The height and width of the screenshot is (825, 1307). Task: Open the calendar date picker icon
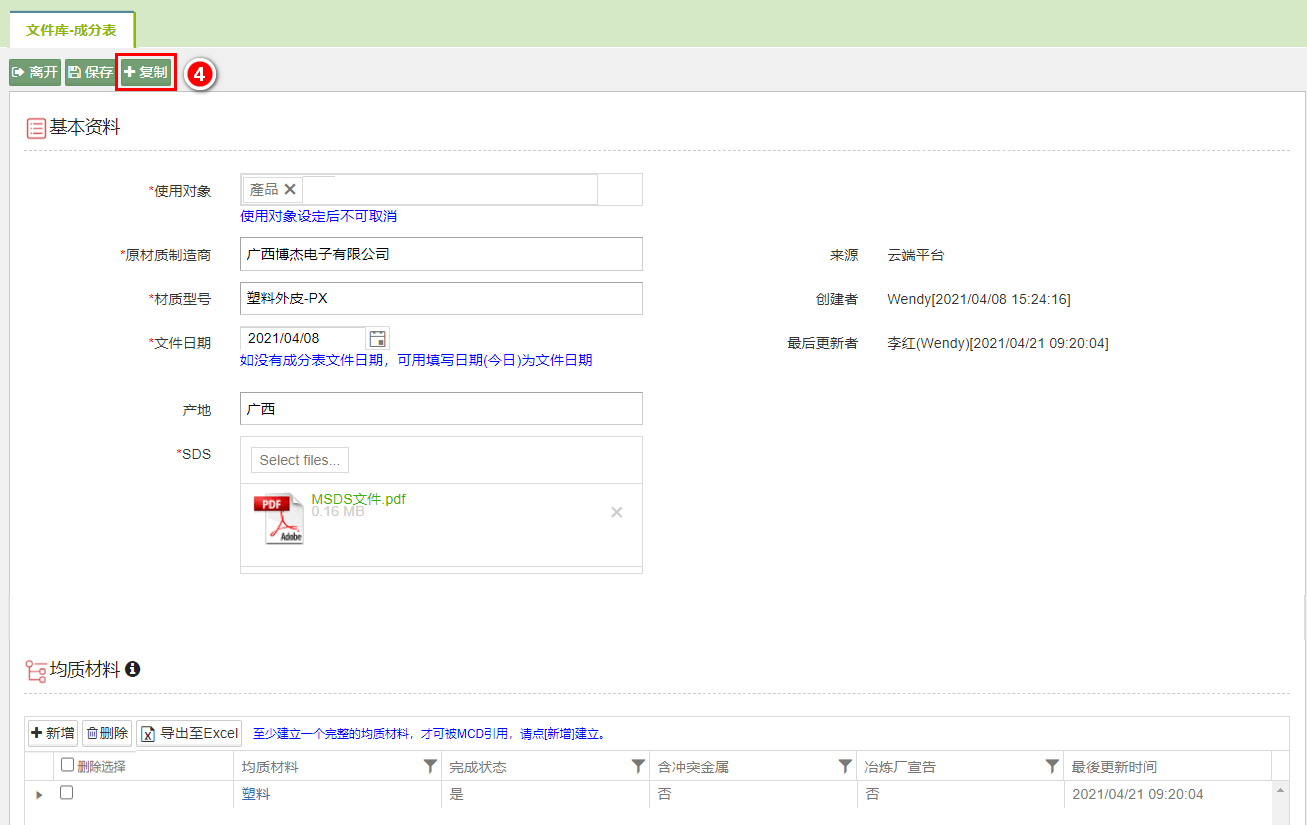(x=378, y=338)
